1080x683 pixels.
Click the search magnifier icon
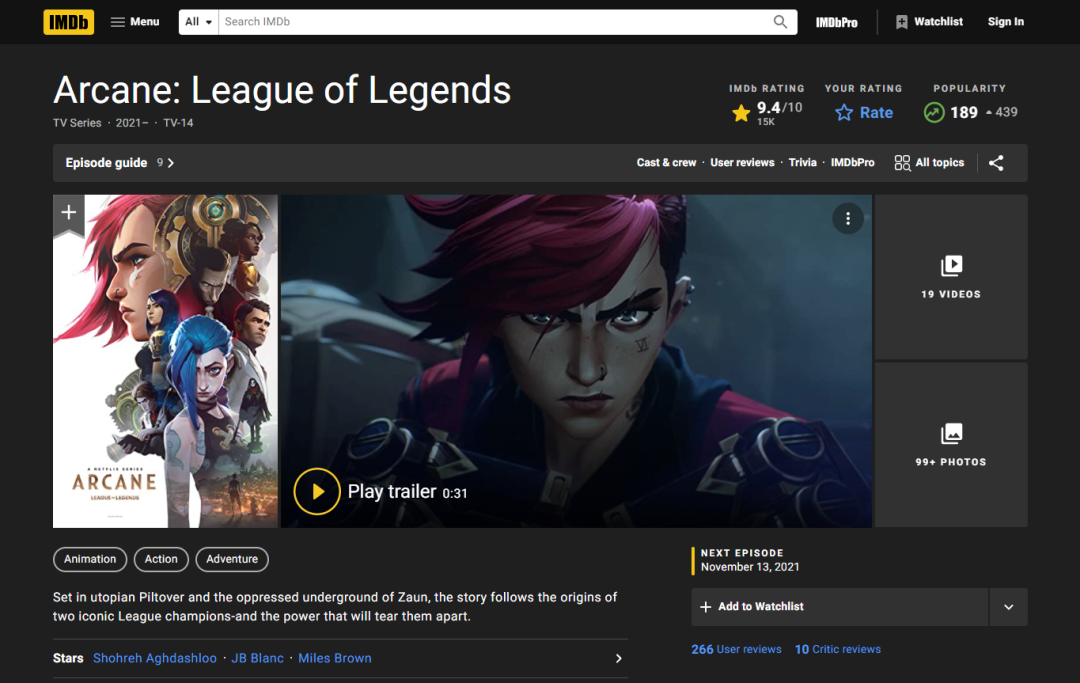[780, 22]
